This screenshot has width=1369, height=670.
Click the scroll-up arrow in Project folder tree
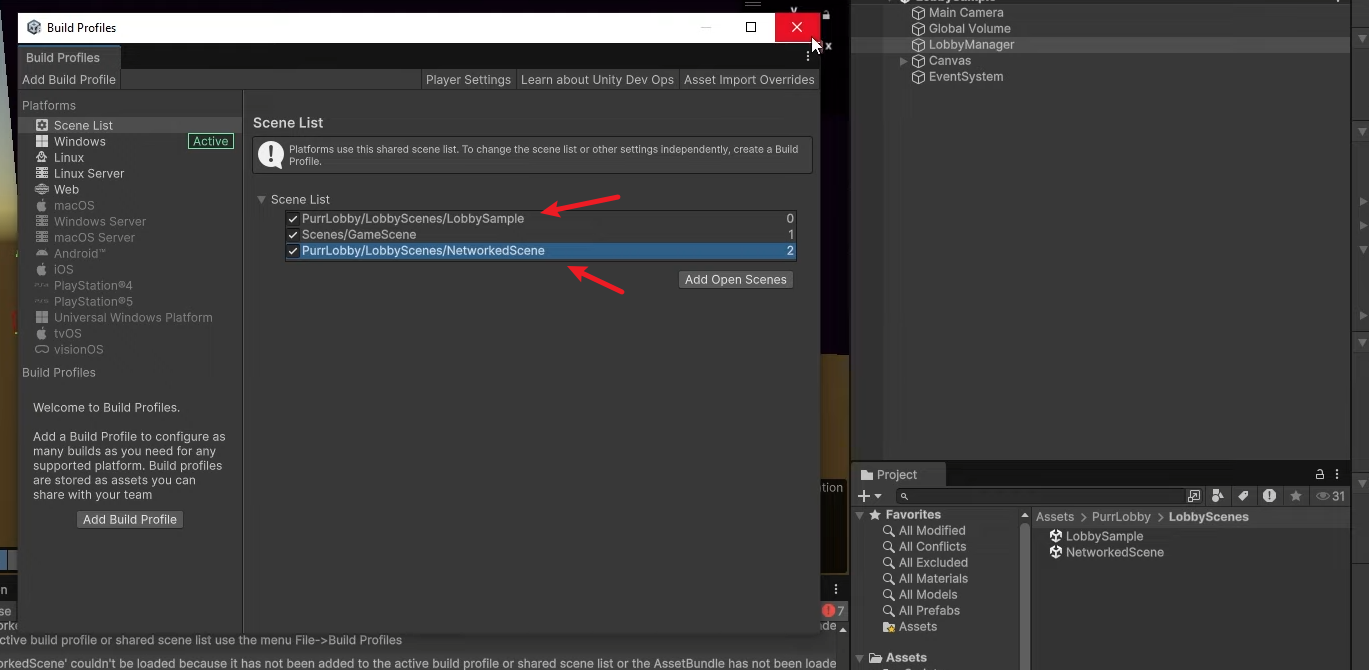pyautogui.click(x=1024, y=516)
